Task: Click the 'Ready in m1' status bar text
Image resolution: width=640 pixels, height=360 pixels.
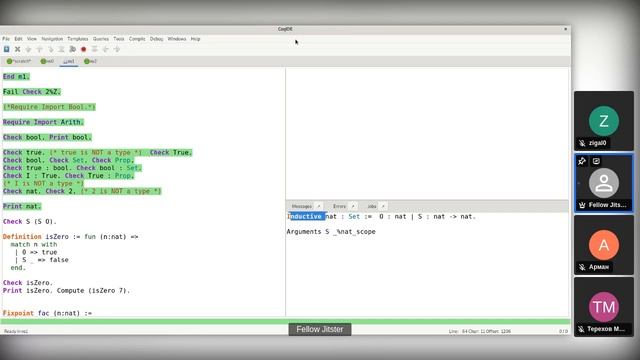Action: pyautogui.click(x=16, y=331)
